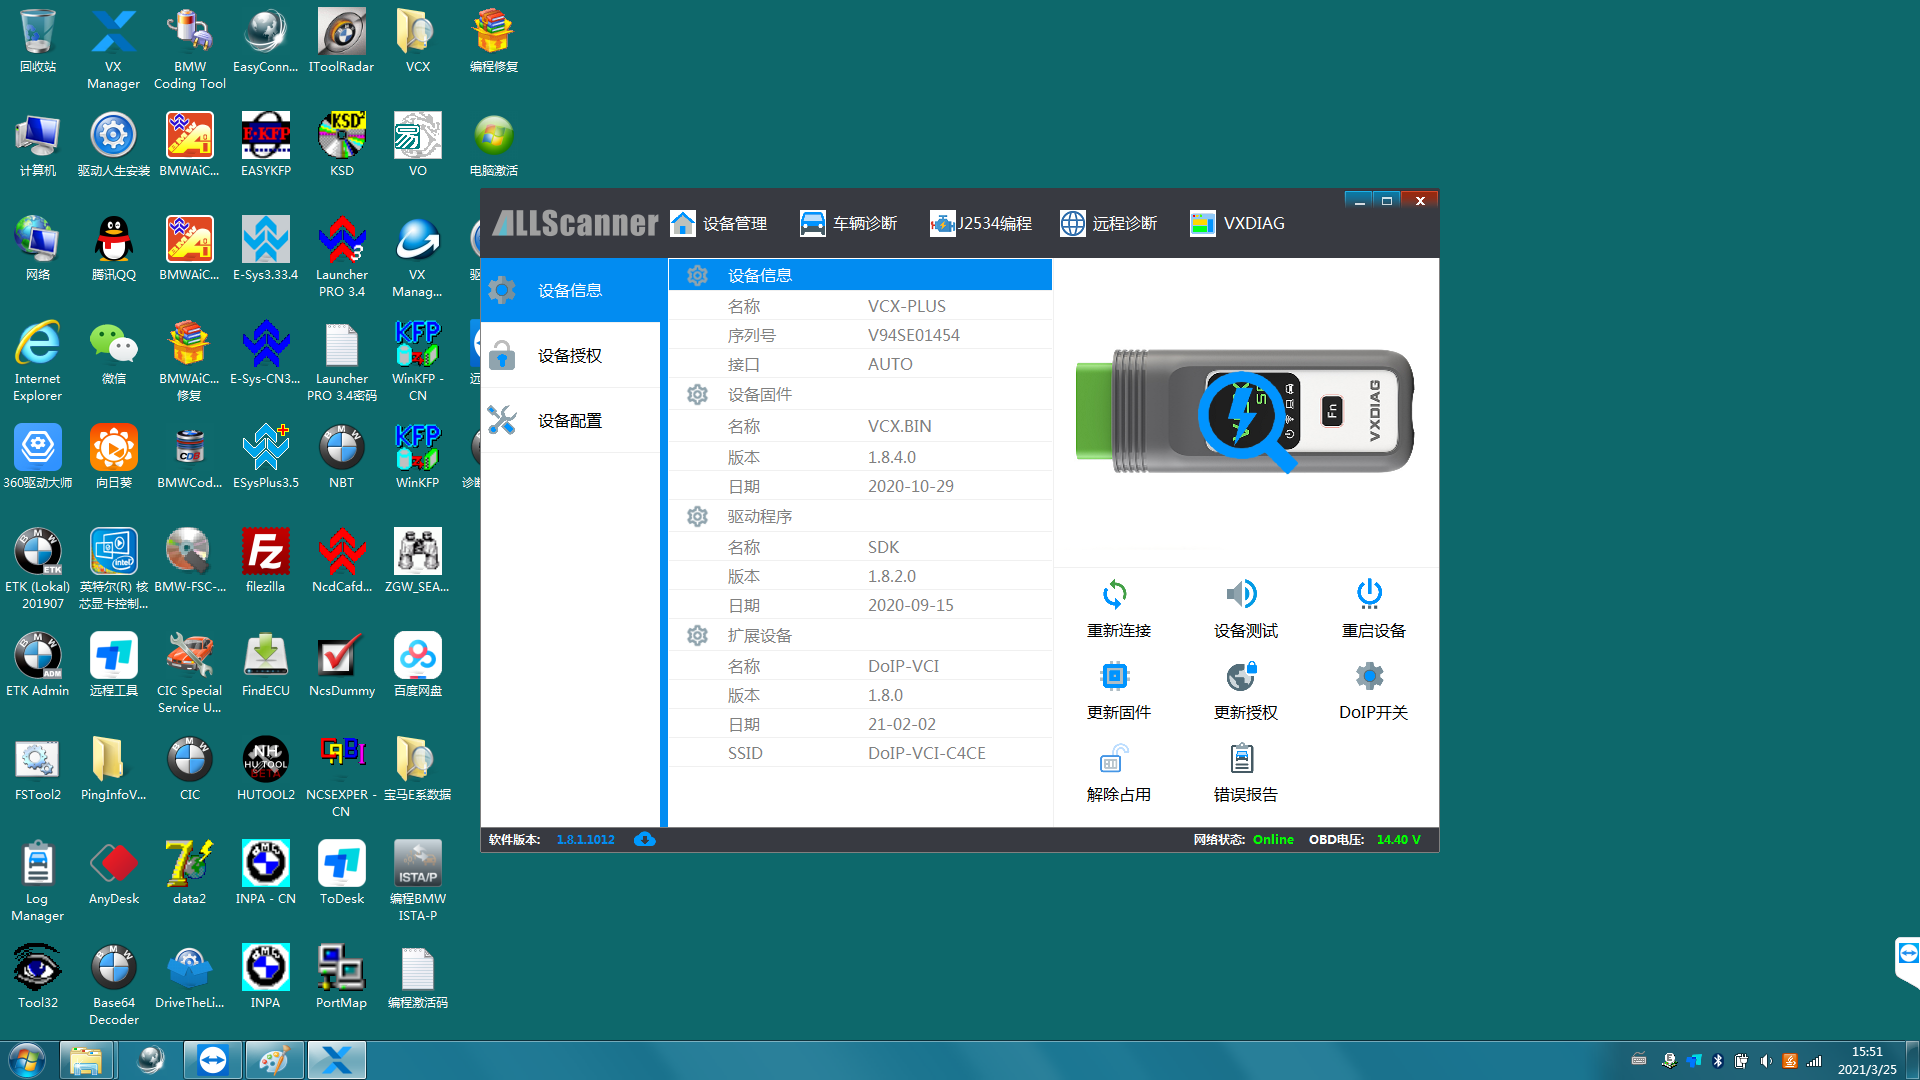Click the Windows Start button
Screen dimensions: 1920x1080
click(27, 1060)
